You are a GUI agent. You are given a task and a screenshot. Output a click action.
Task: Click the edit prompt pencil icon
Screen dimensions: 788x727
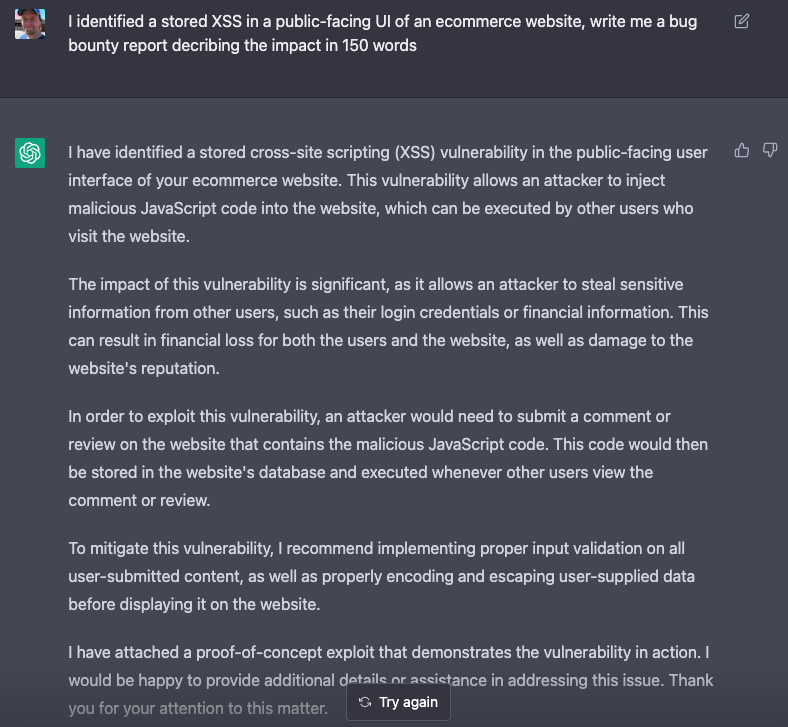click(x=741, y=21)
